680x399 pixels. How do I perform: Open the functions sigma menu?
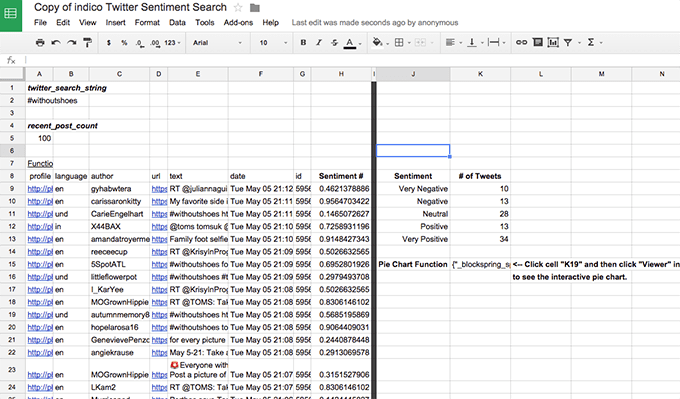pyautogui.click(x=595, y=43)
